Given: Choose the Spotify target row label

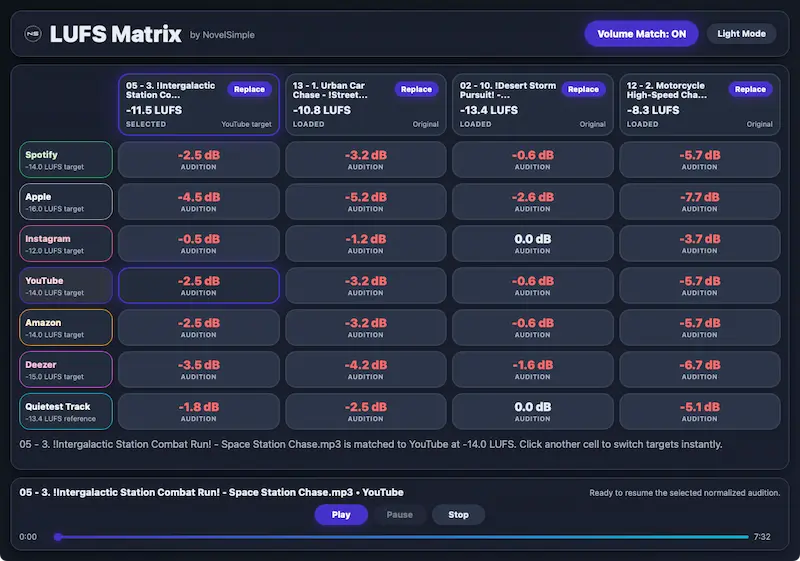Looking at the screenshot, I should [66, 160].
